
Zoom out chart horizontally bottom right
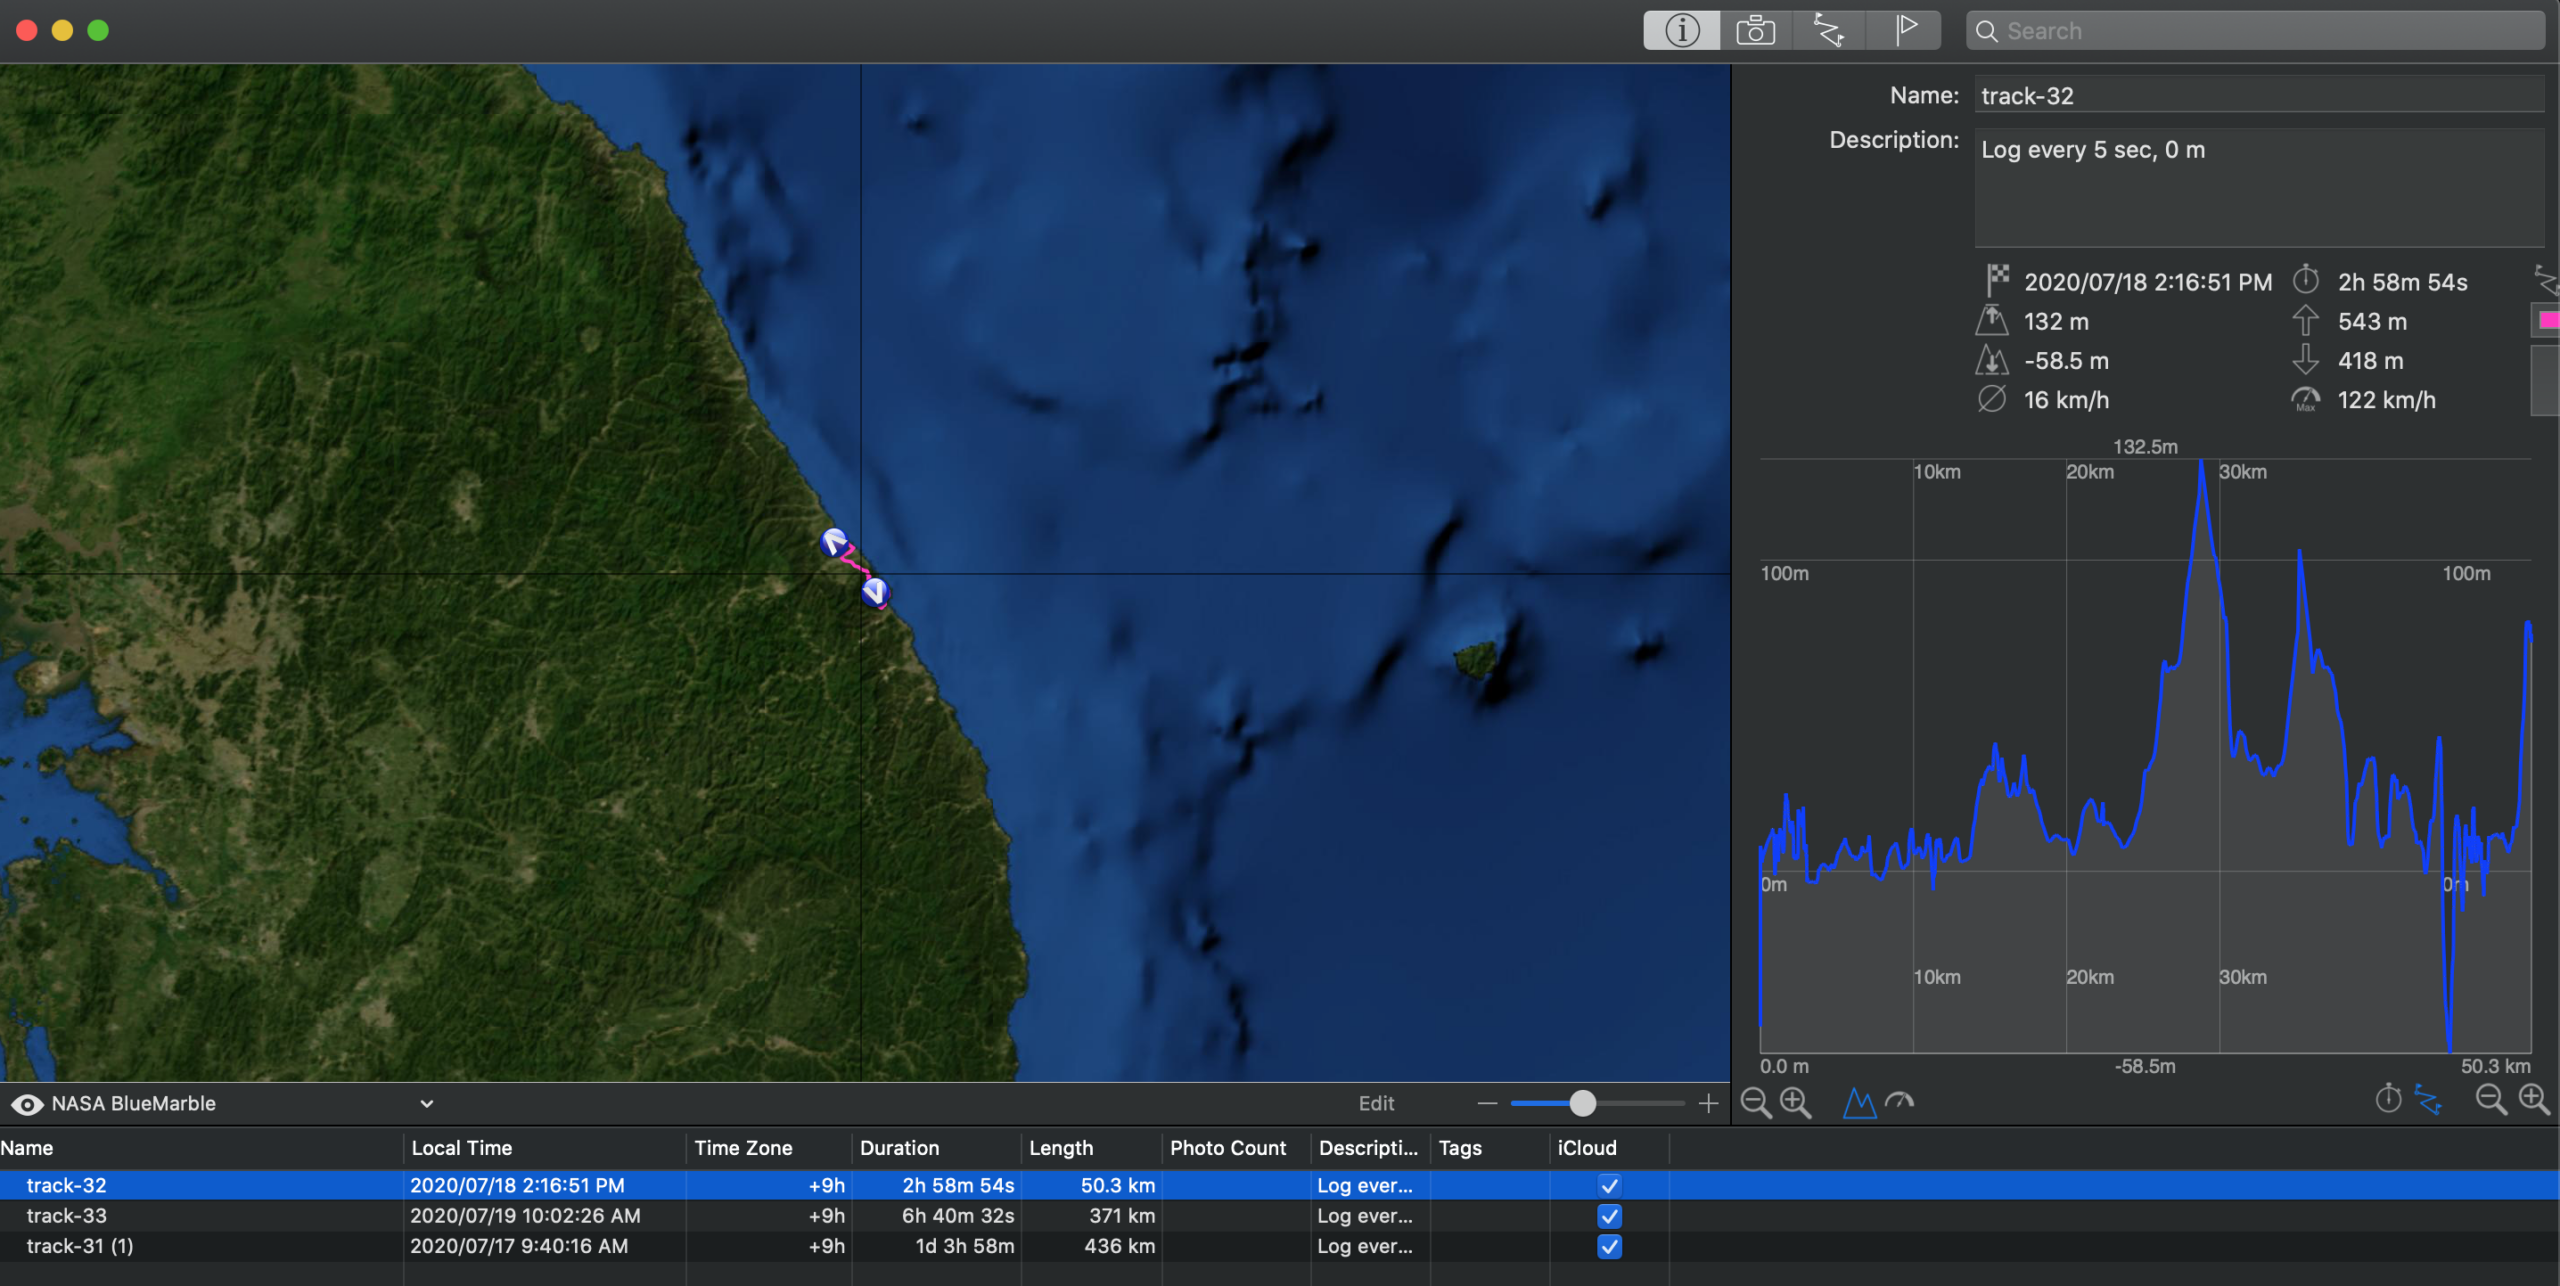click(2491, 1100)
